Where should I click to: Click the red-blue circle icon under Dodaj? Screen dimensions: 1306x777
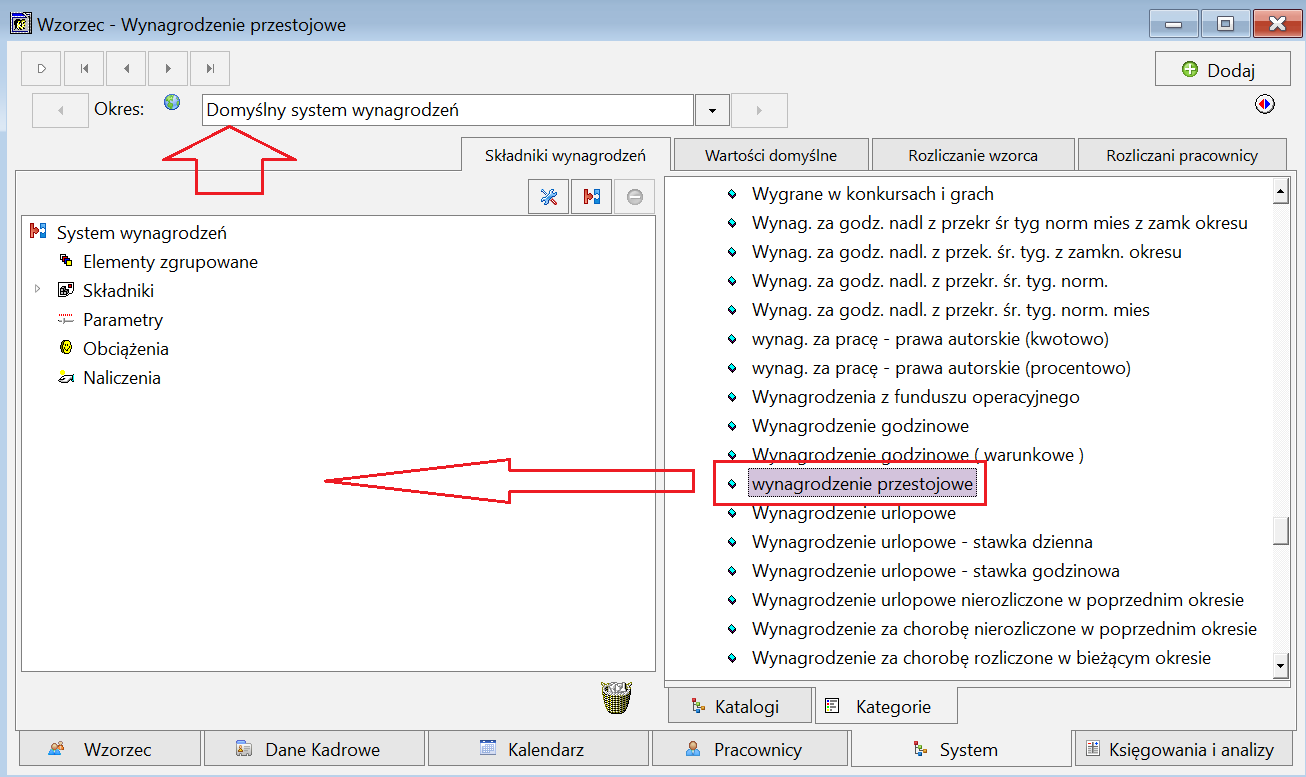pos(1265,104)
